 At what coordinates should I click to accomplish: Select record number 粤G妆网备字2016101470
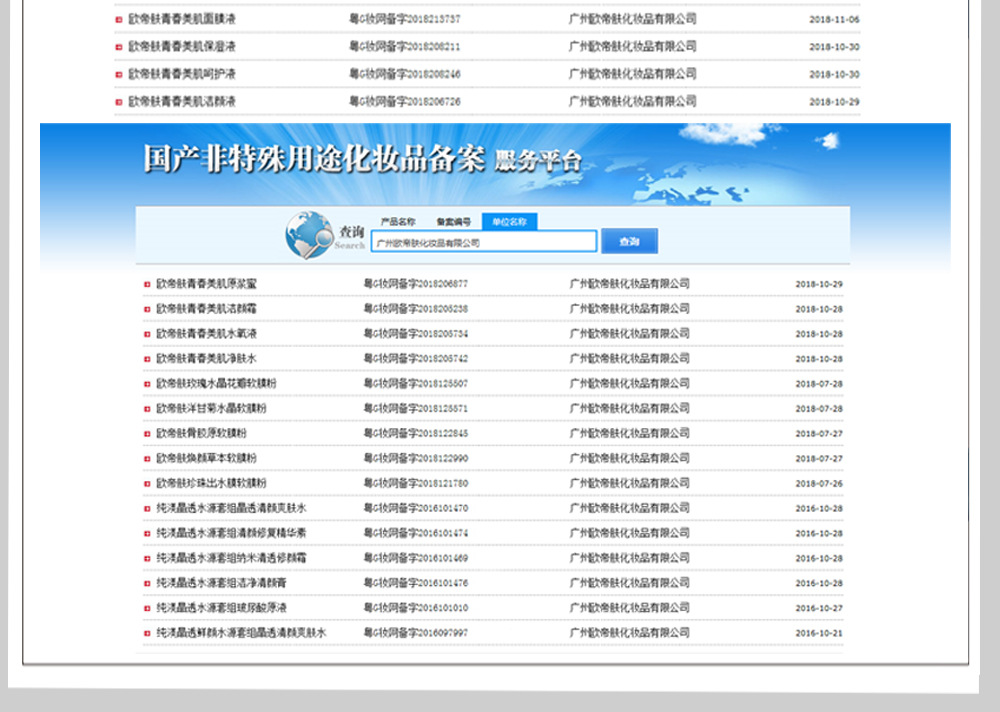(x=416, y=508)
